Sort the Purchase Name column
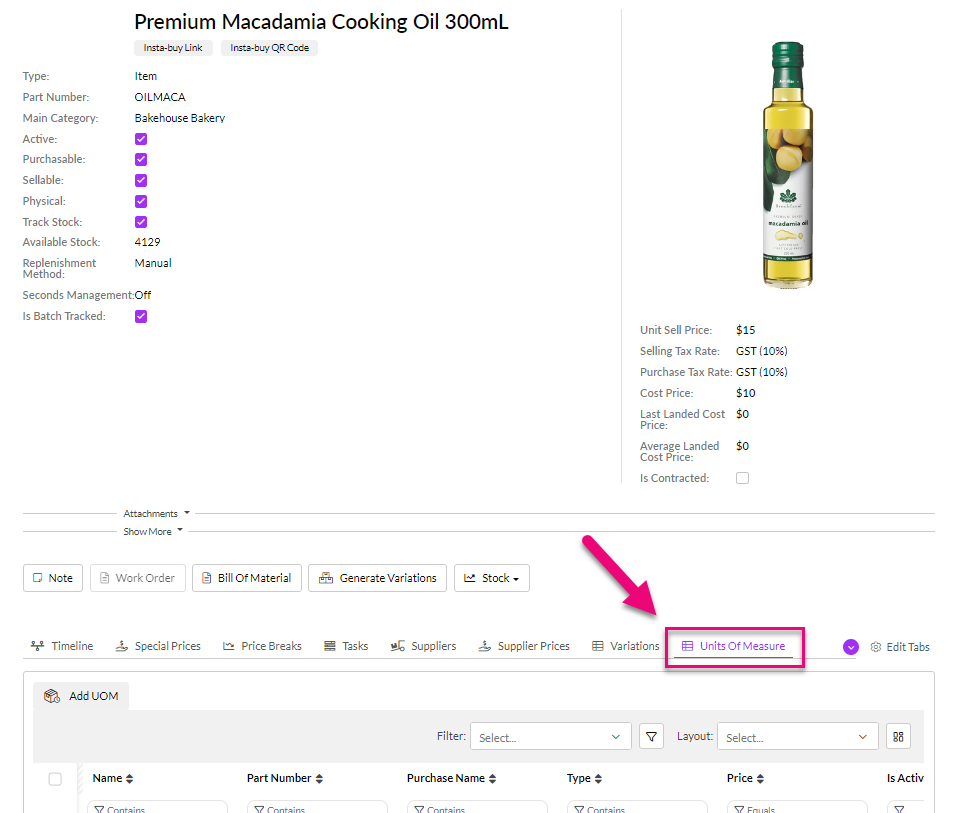The width and height of the screenshot is (955, 813). 493,779
